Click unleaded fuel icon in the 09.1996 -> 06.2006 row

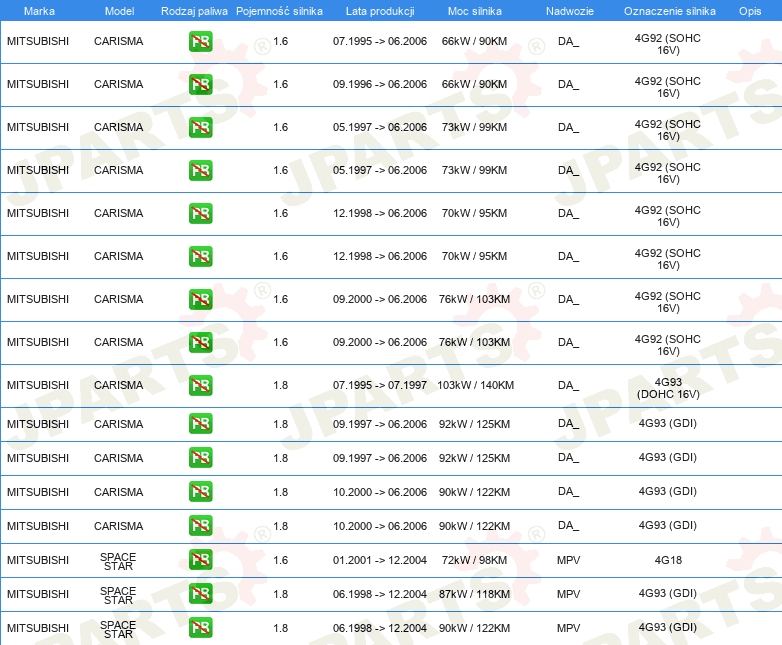point(200,84)
